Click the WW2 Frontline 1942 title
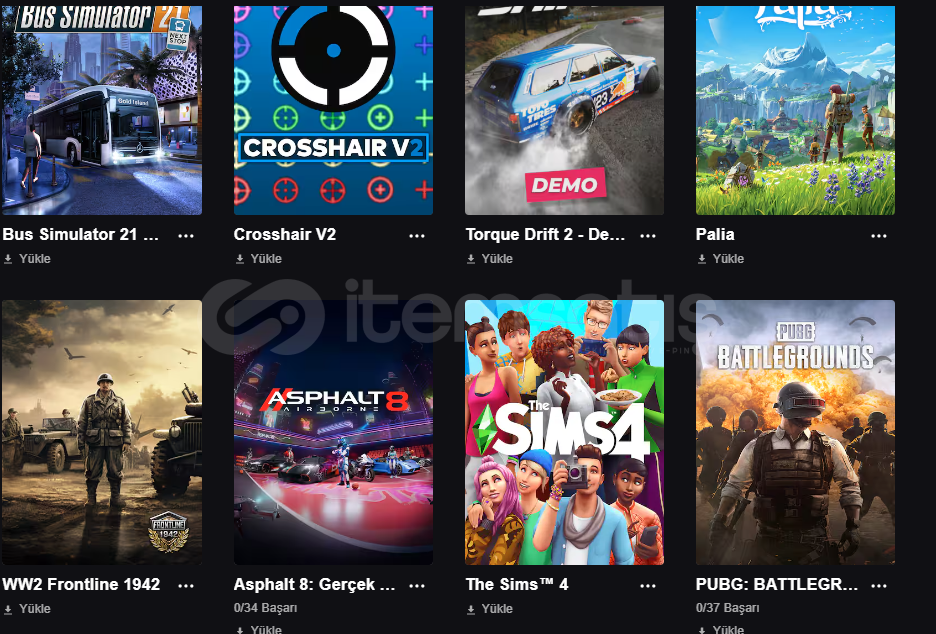 (81, 584)
